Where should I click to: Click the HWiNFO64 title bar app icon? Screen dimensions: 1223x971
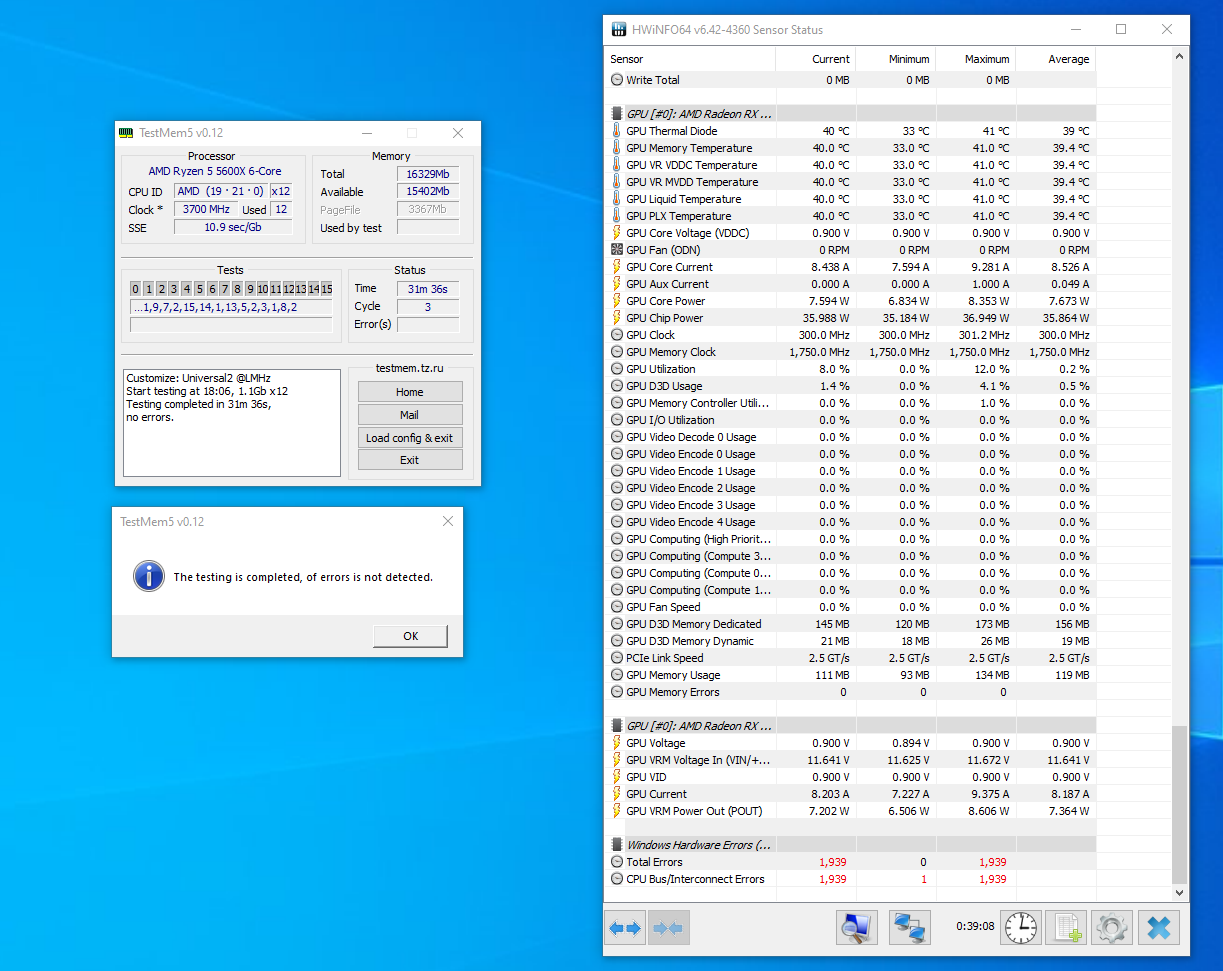tap(619, 29)
